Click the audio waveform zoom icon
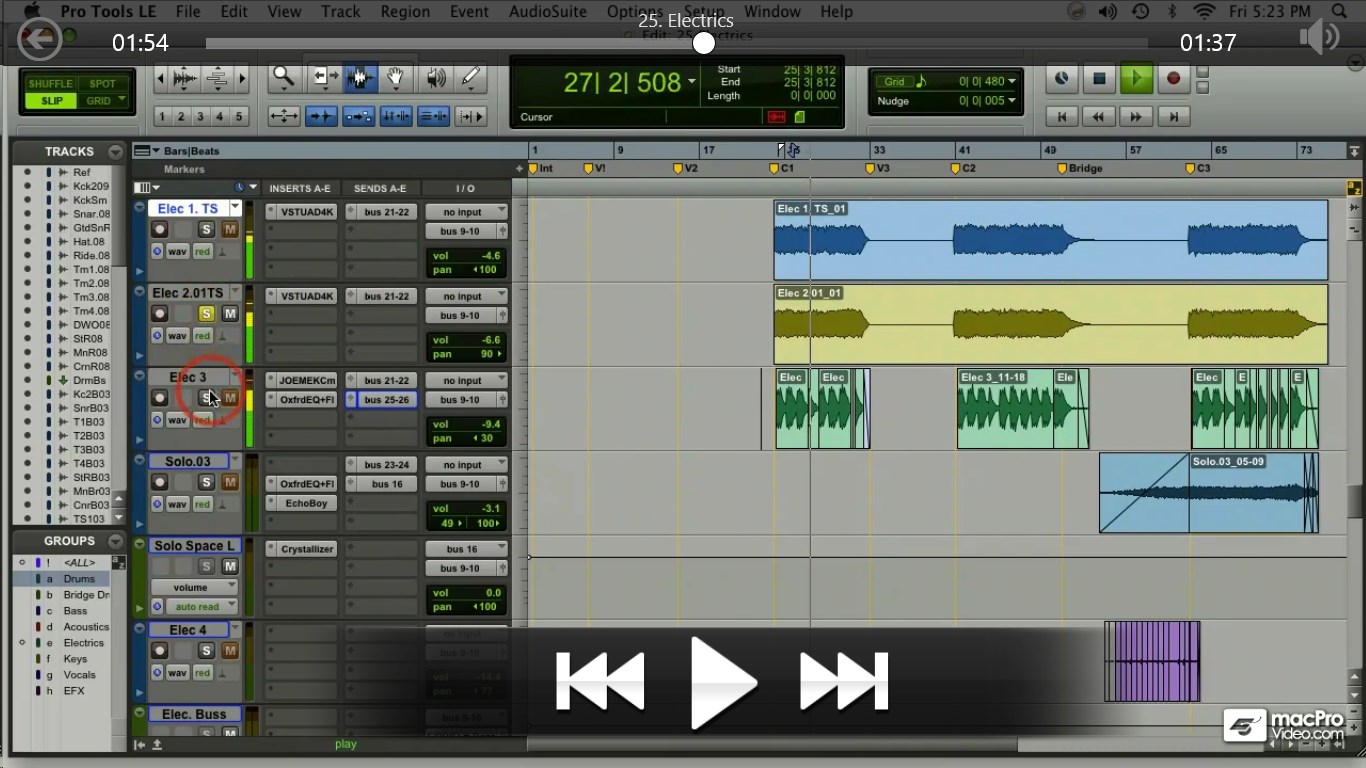 [185, 78]
